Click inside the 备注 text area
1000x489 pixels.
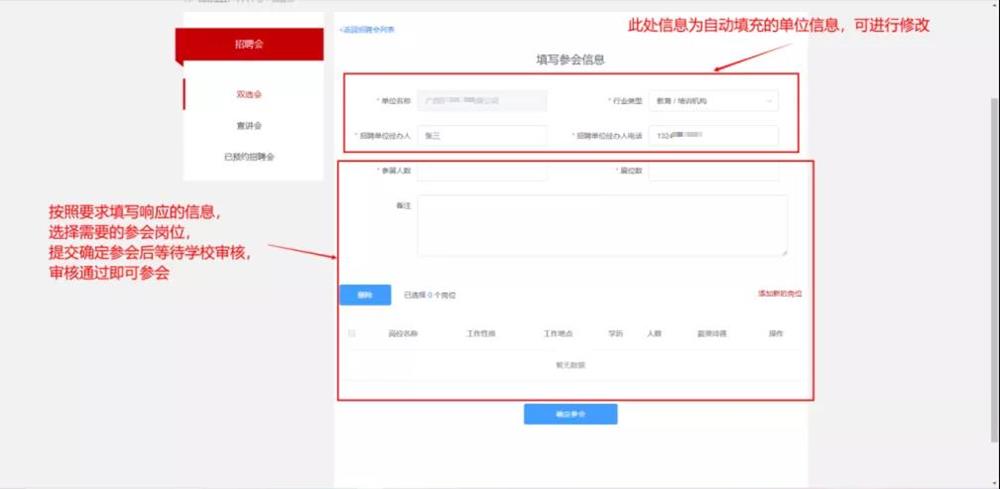point(602,225)
